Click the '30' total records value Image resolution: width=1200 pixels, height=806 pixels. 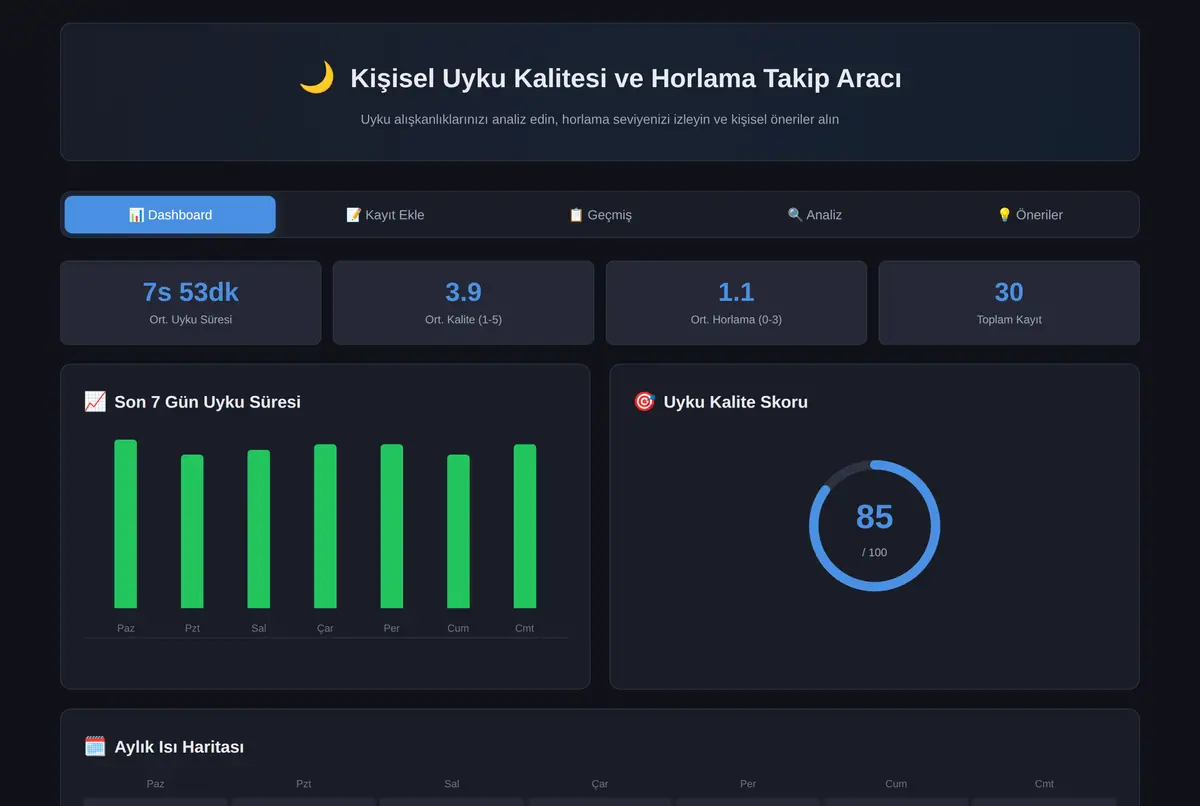click(1009, 292)
